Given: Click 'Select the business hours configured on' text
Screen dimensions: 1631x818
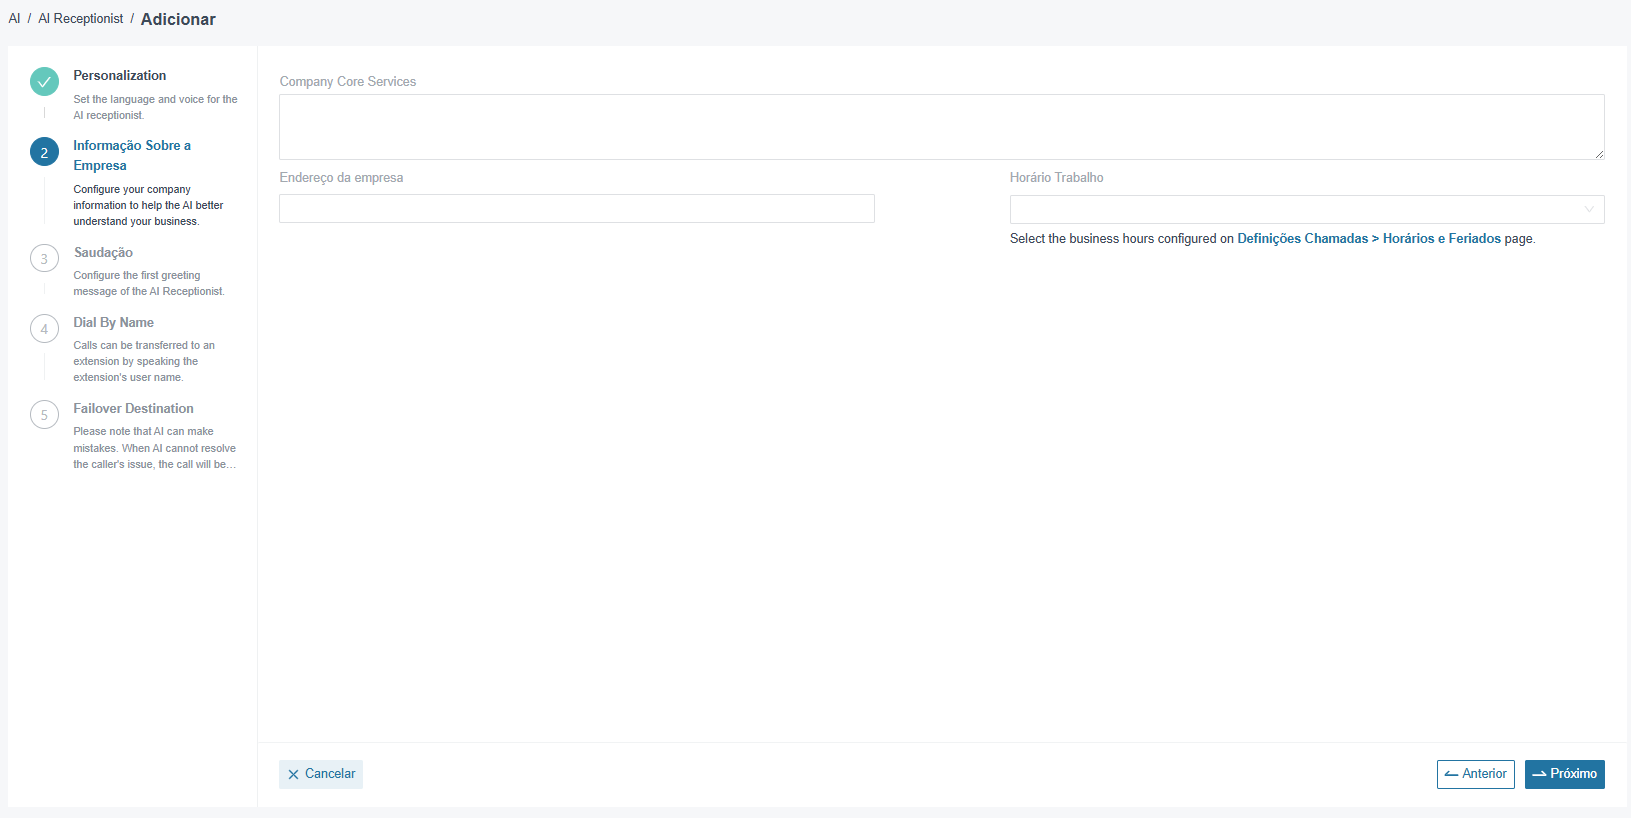Looking at the screenshot, I should pyautogui.click(x=1122, y=239).
